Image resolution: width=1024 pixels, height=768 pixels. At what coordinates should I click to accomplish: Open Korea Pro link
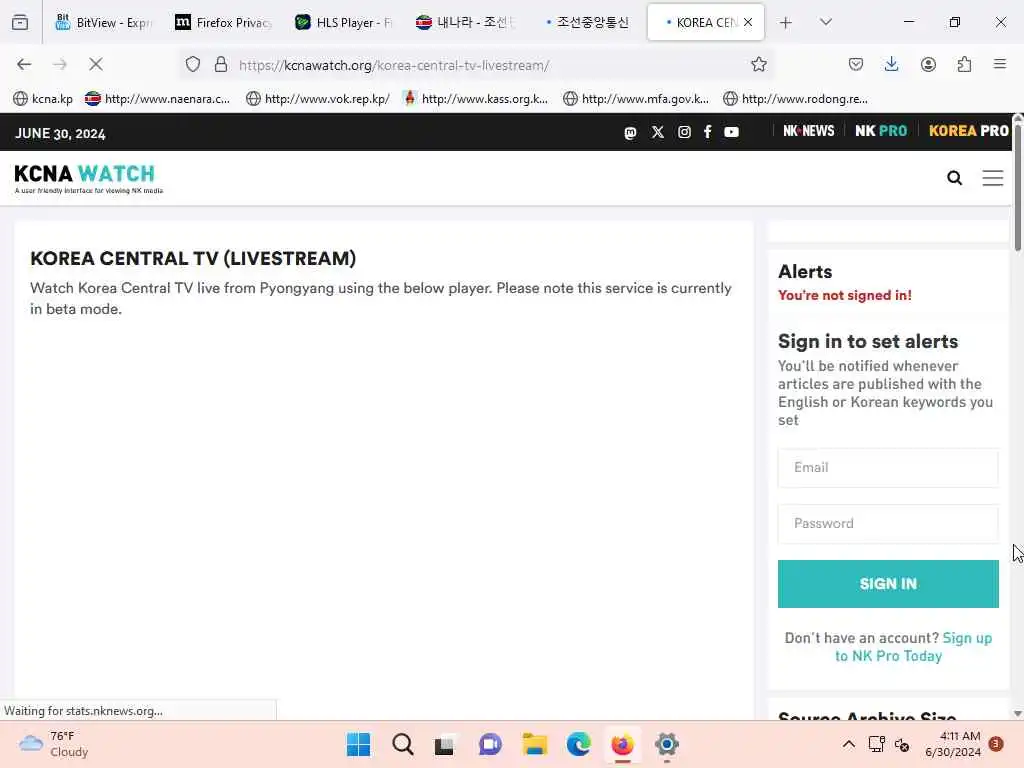[968, 131]
